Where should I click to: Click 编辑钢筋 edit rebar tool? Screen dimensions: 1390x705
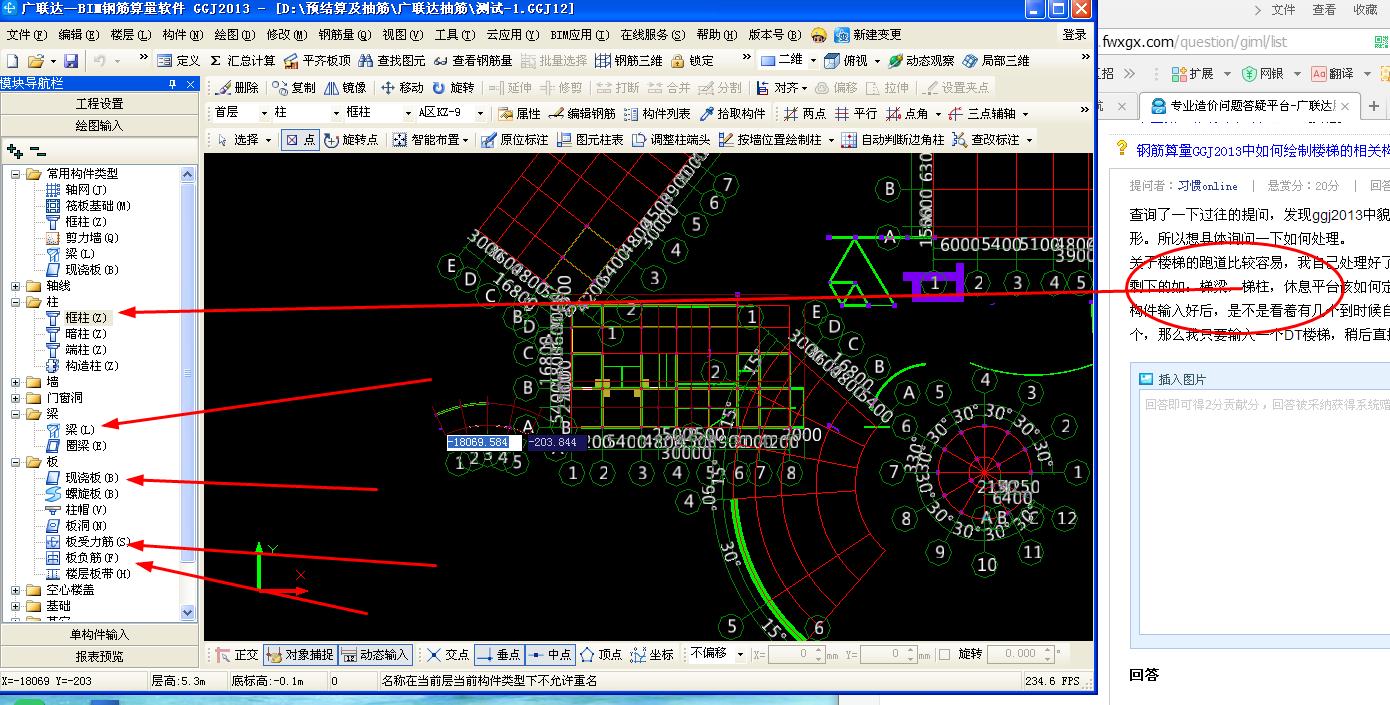(x=582, y=114)
